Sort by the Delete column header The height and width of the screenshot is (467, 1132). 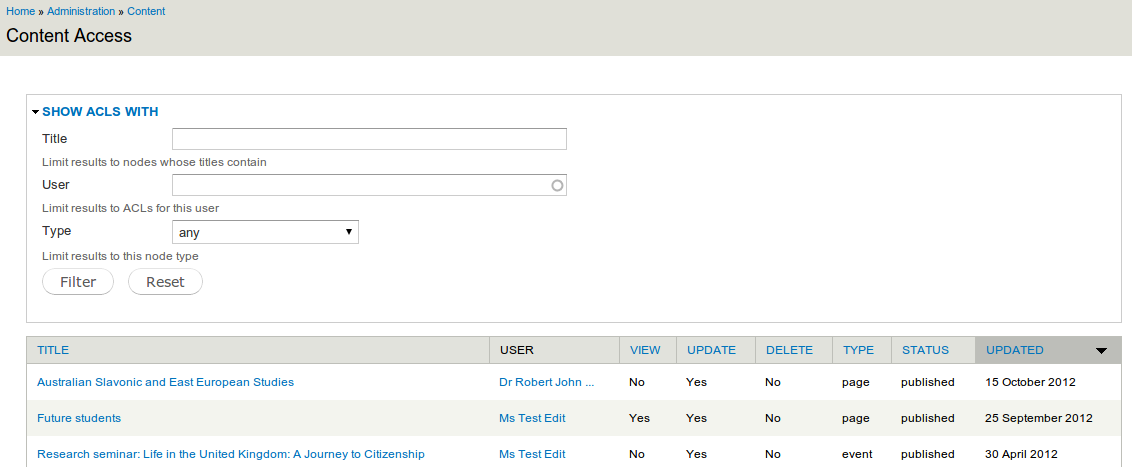[x=789, y=350]
